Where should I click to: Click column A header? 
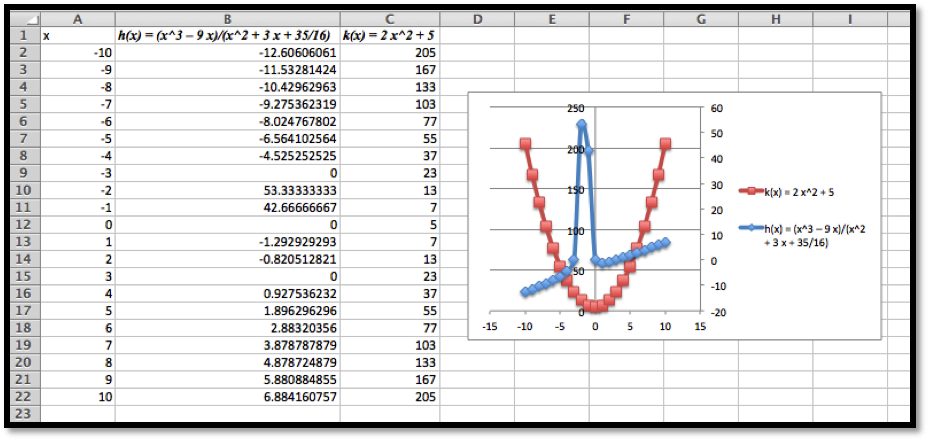pyautogui.click(x=77, y=19)
